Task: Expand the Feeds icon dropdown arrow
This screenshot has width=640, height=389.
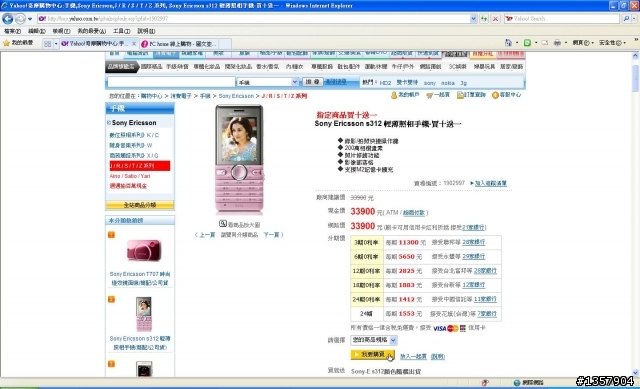Action: tap(536, 42)
